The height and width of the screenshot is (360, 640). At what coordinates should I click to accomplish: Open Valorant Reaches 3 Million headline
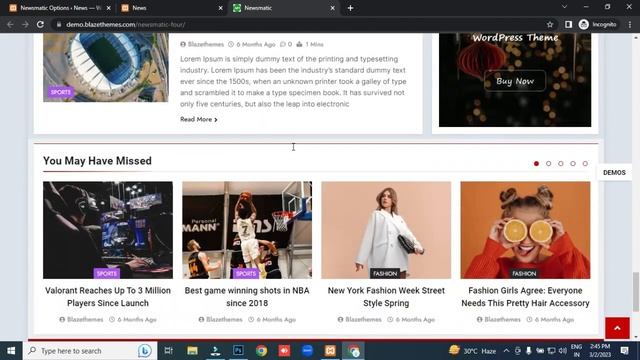[108, 297]
